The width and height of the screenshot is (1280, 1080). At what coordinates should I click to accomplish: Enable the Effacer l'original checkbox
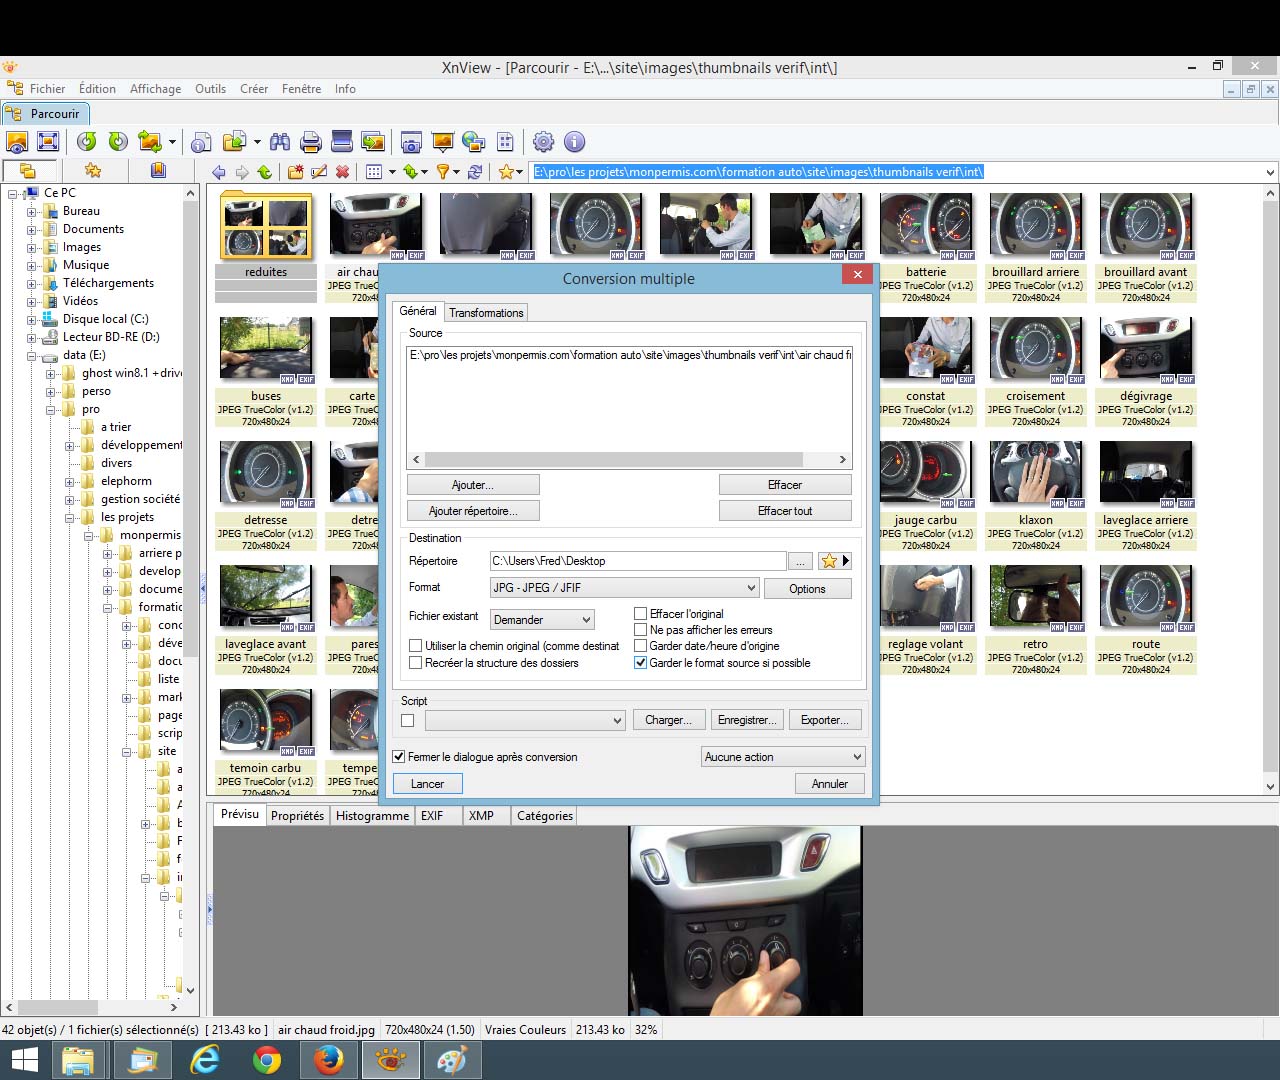coord(641,614)
